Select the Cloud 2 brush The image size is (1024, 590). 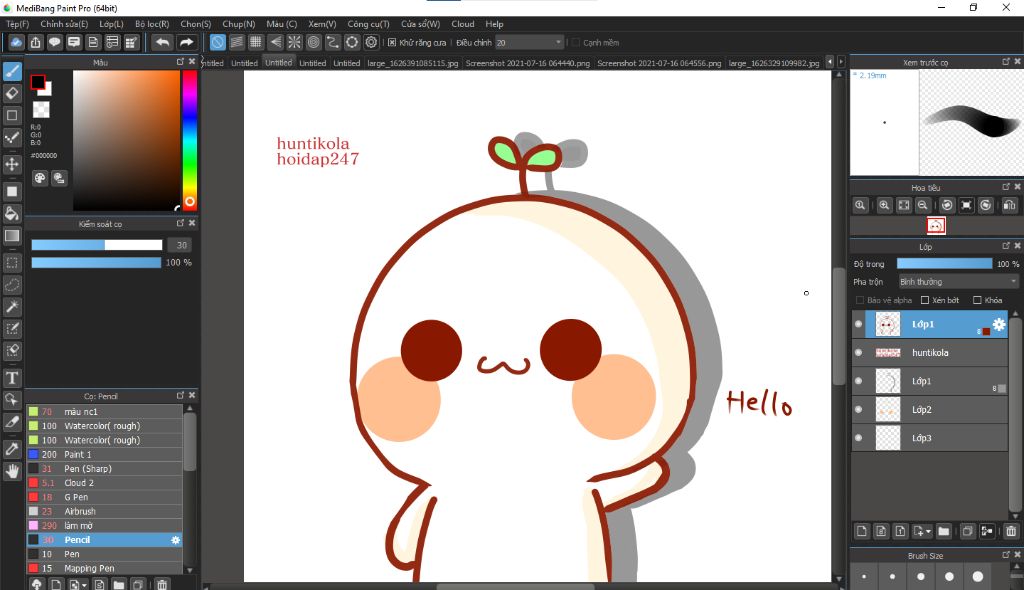click(x=104, y=483)
